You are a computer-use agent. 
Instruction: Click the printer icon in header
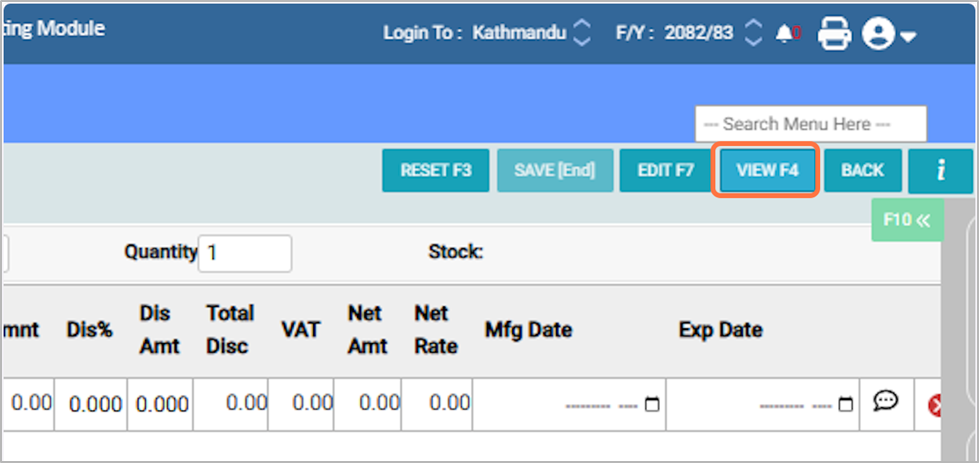tap(834, 34)
